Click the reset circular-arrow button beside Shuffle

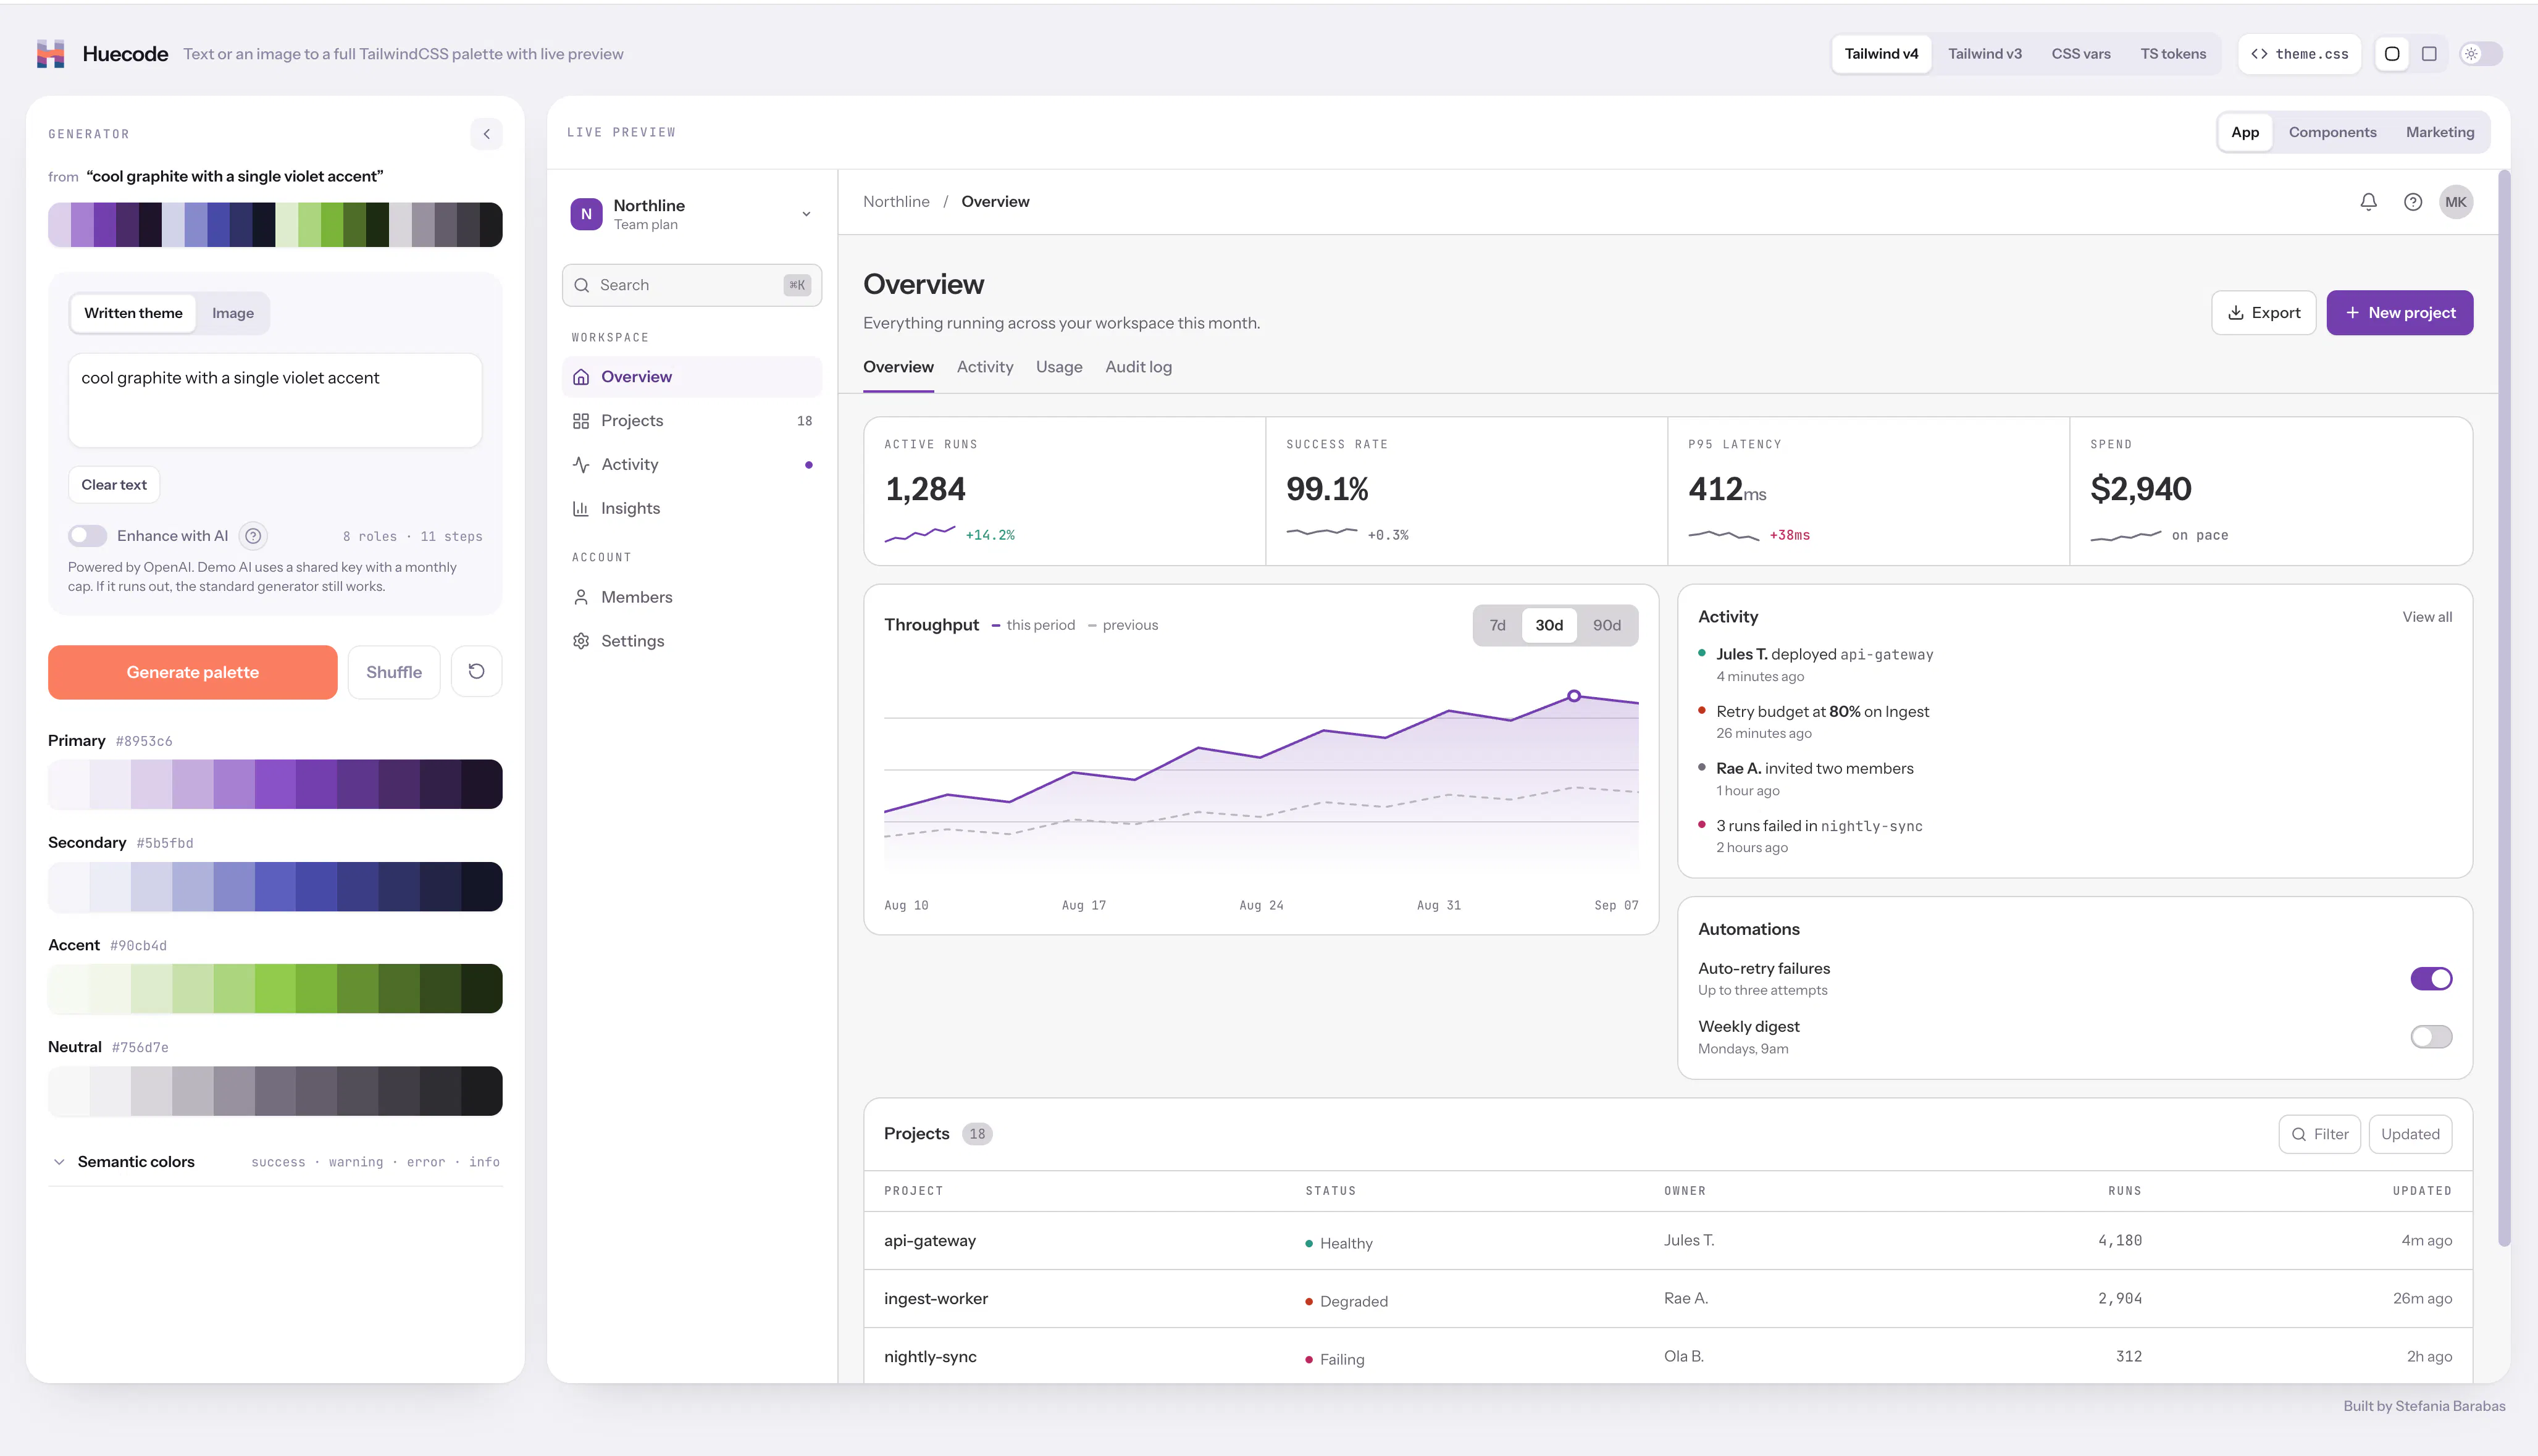pyautogui.click(x=477, y=672)
